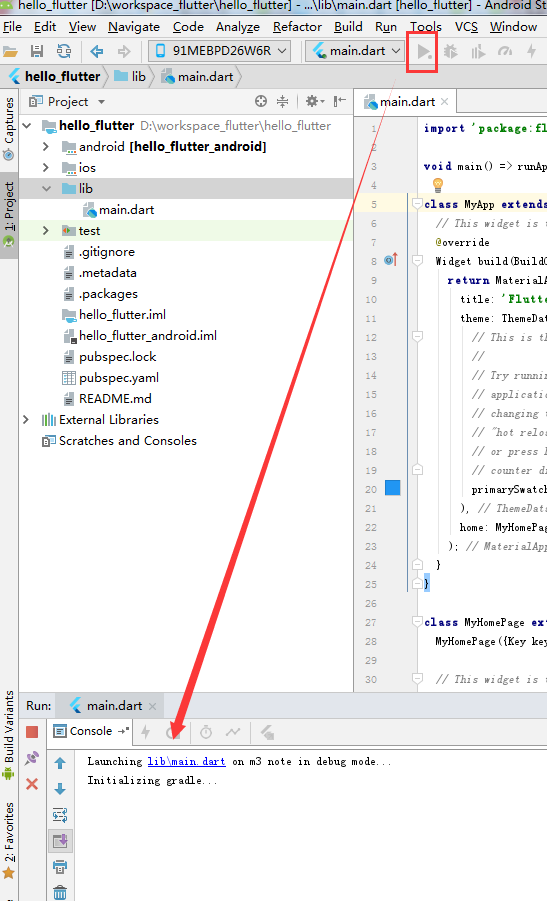Open the Build Variants side tab
Screen dimensions: 547x901
tap(9, 736)
